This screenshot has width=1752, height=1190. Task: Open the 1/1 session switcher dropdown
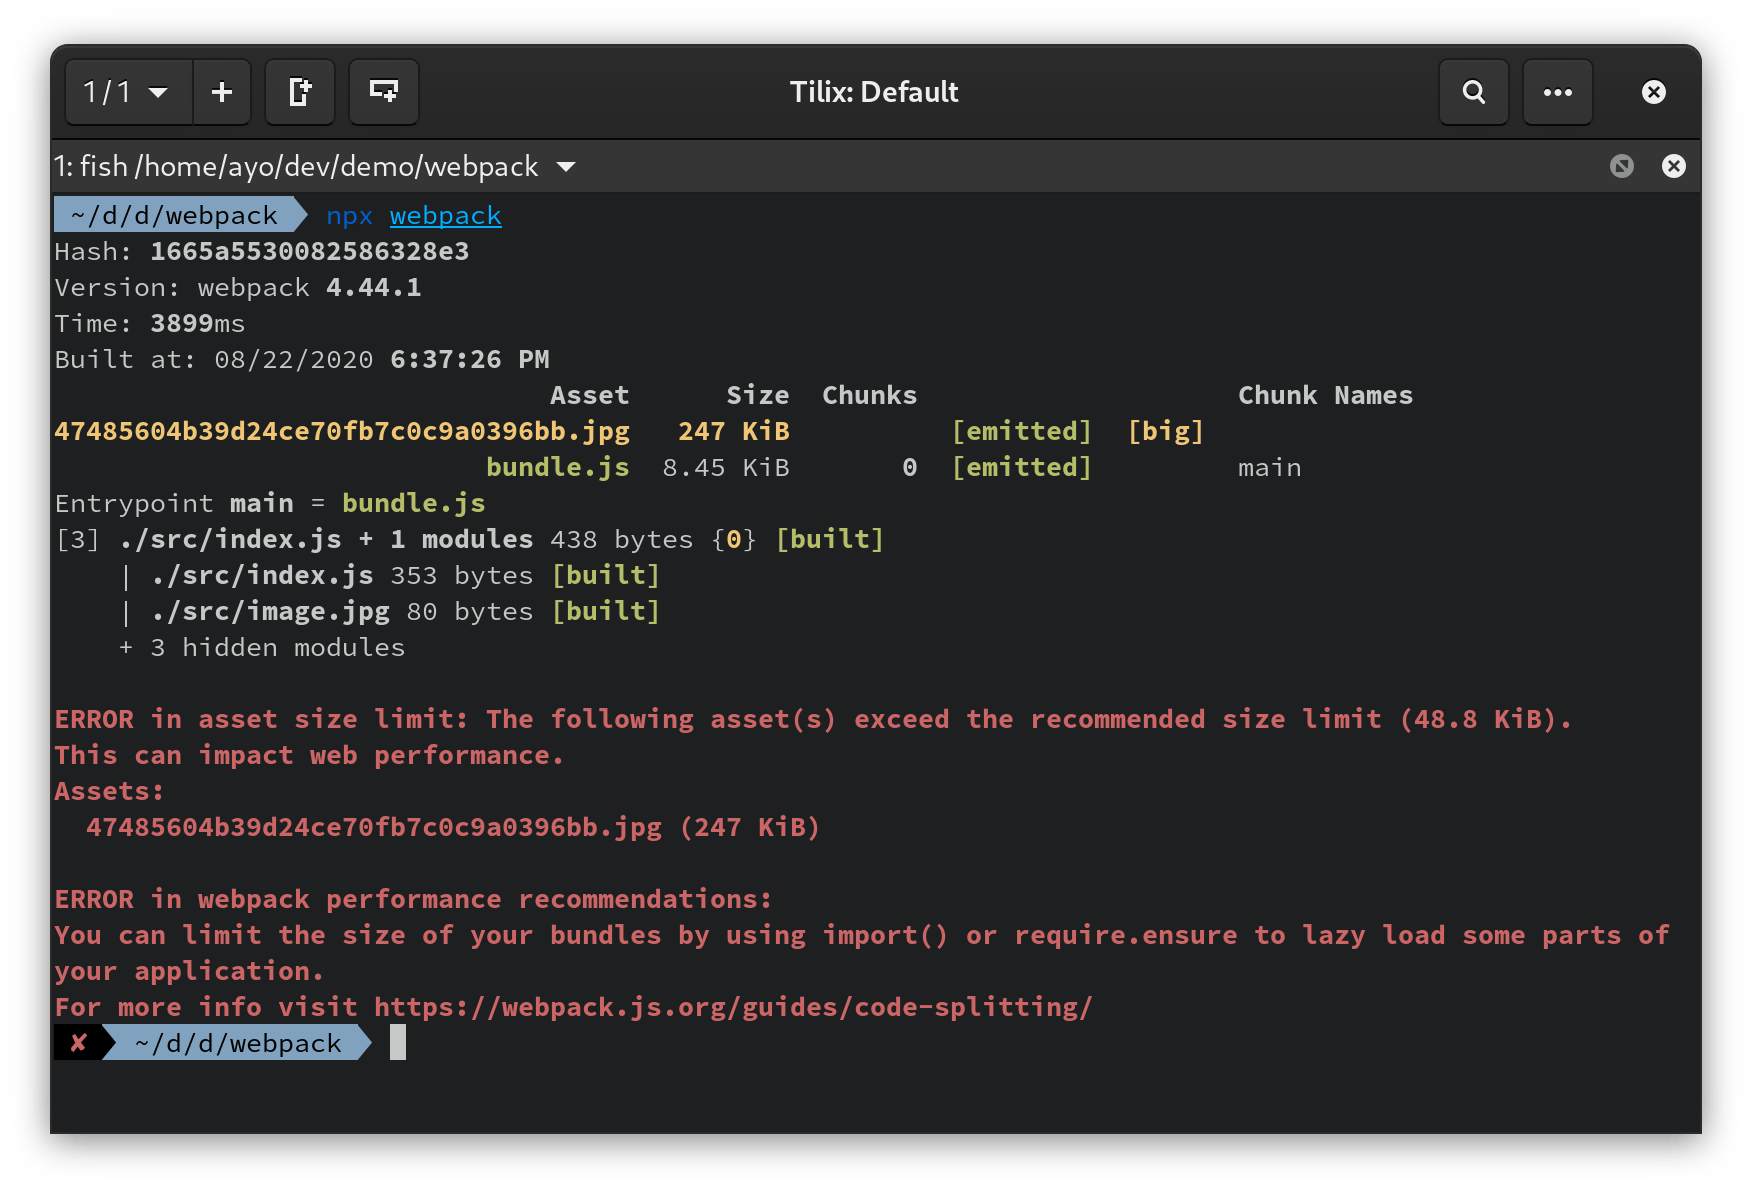point(129,92)
